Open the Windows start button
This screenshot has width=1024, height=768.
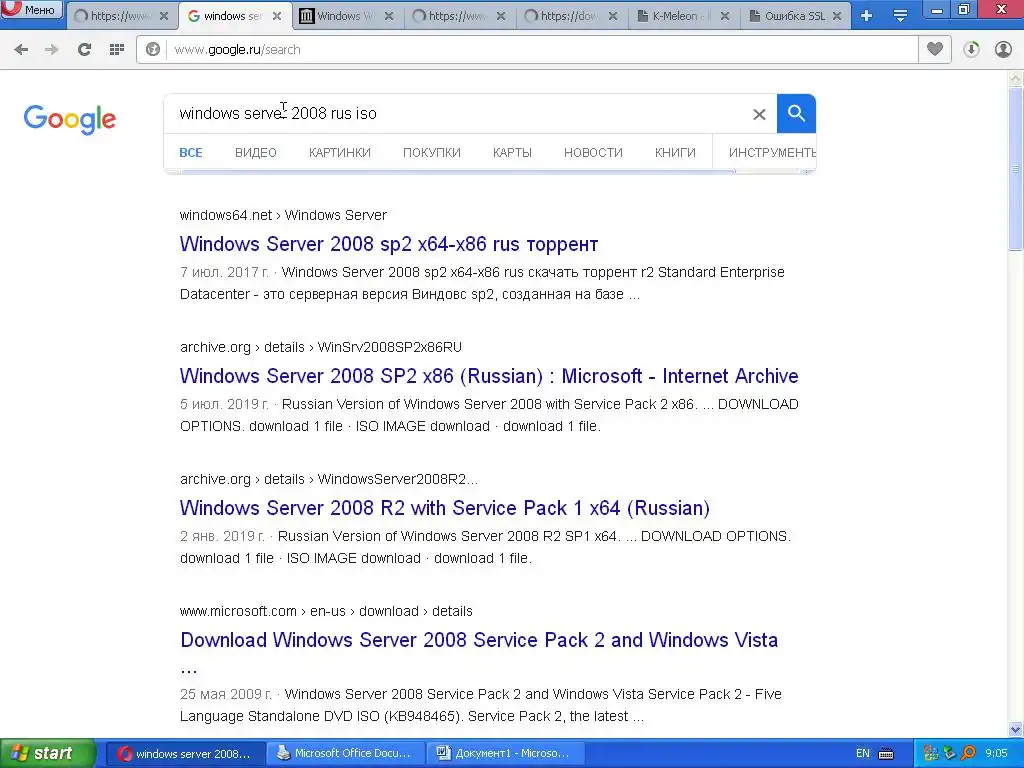(47, 754)
